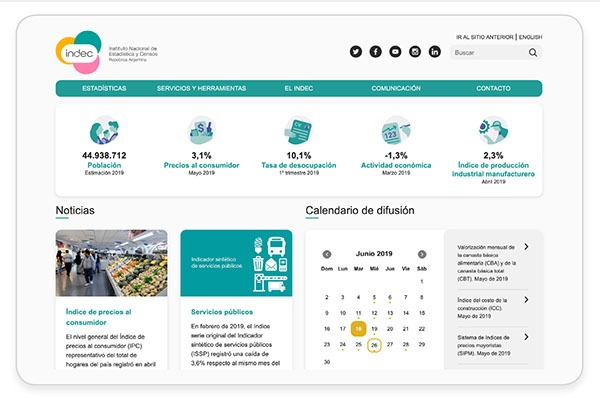Open Actividad económica indicator link
The height and width of the screenshot is (398, 600).
point(396,165)
